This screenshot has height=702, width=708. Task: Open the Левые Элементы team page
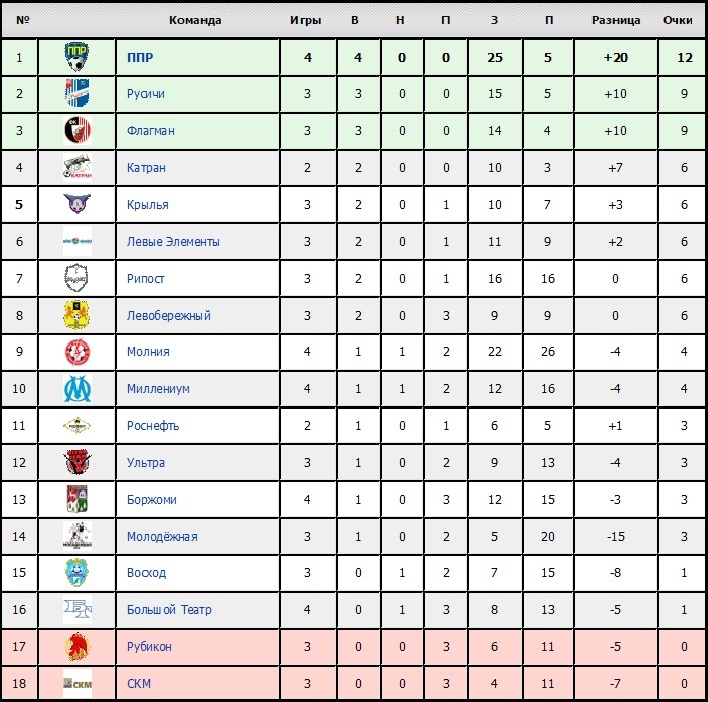173,242
